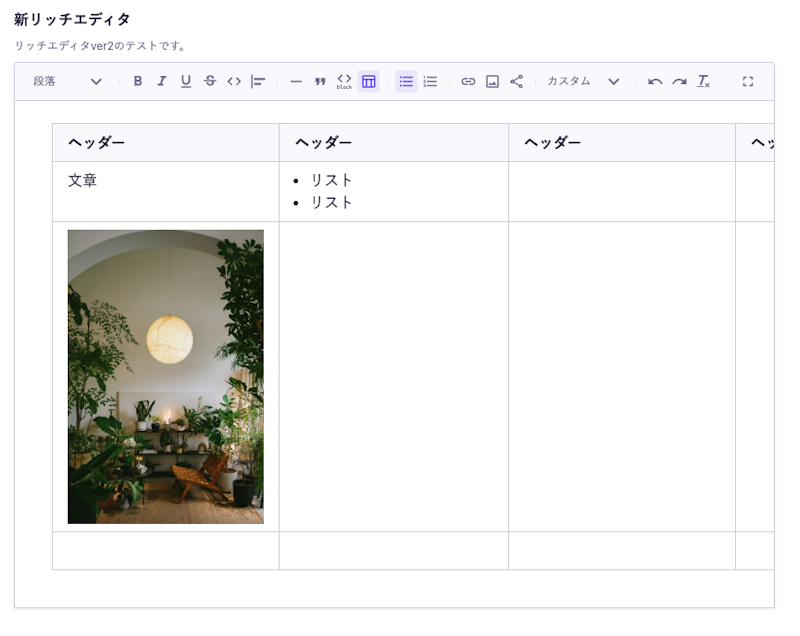Expand the alignment options
The image size is (800, 636).
pos(256,82)
